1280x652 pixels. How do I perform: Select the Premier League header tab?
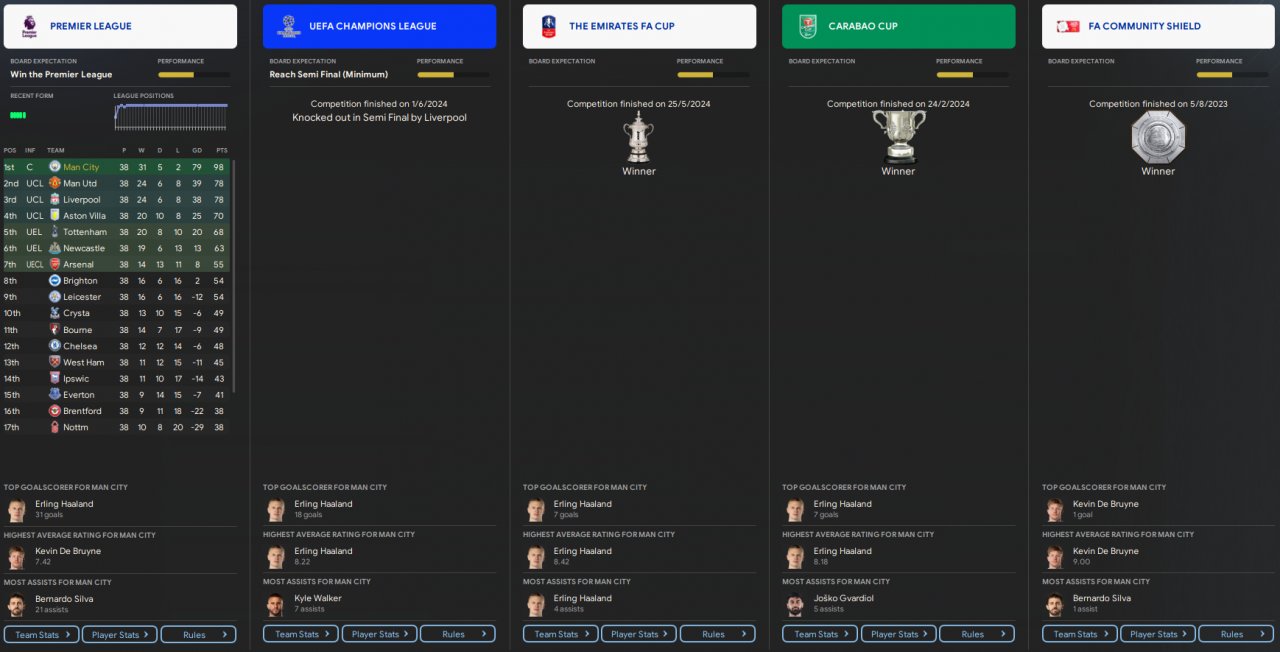121,26
